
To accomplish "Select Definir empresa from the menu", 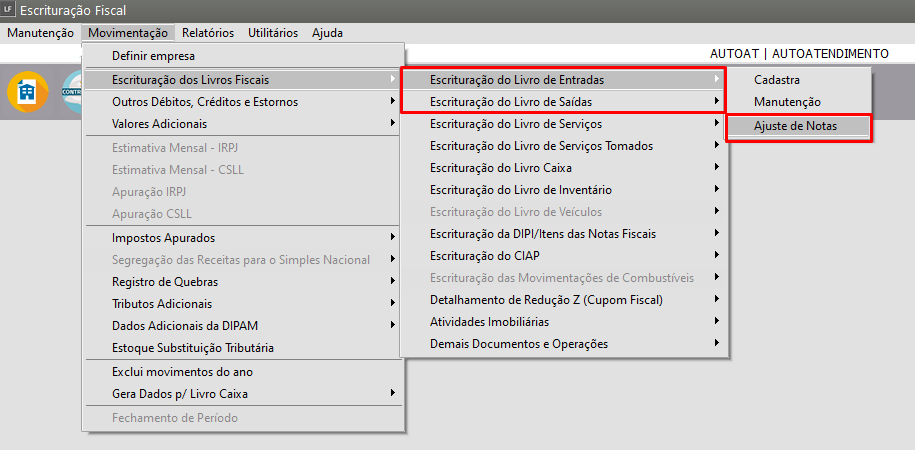I will [153, 56].
